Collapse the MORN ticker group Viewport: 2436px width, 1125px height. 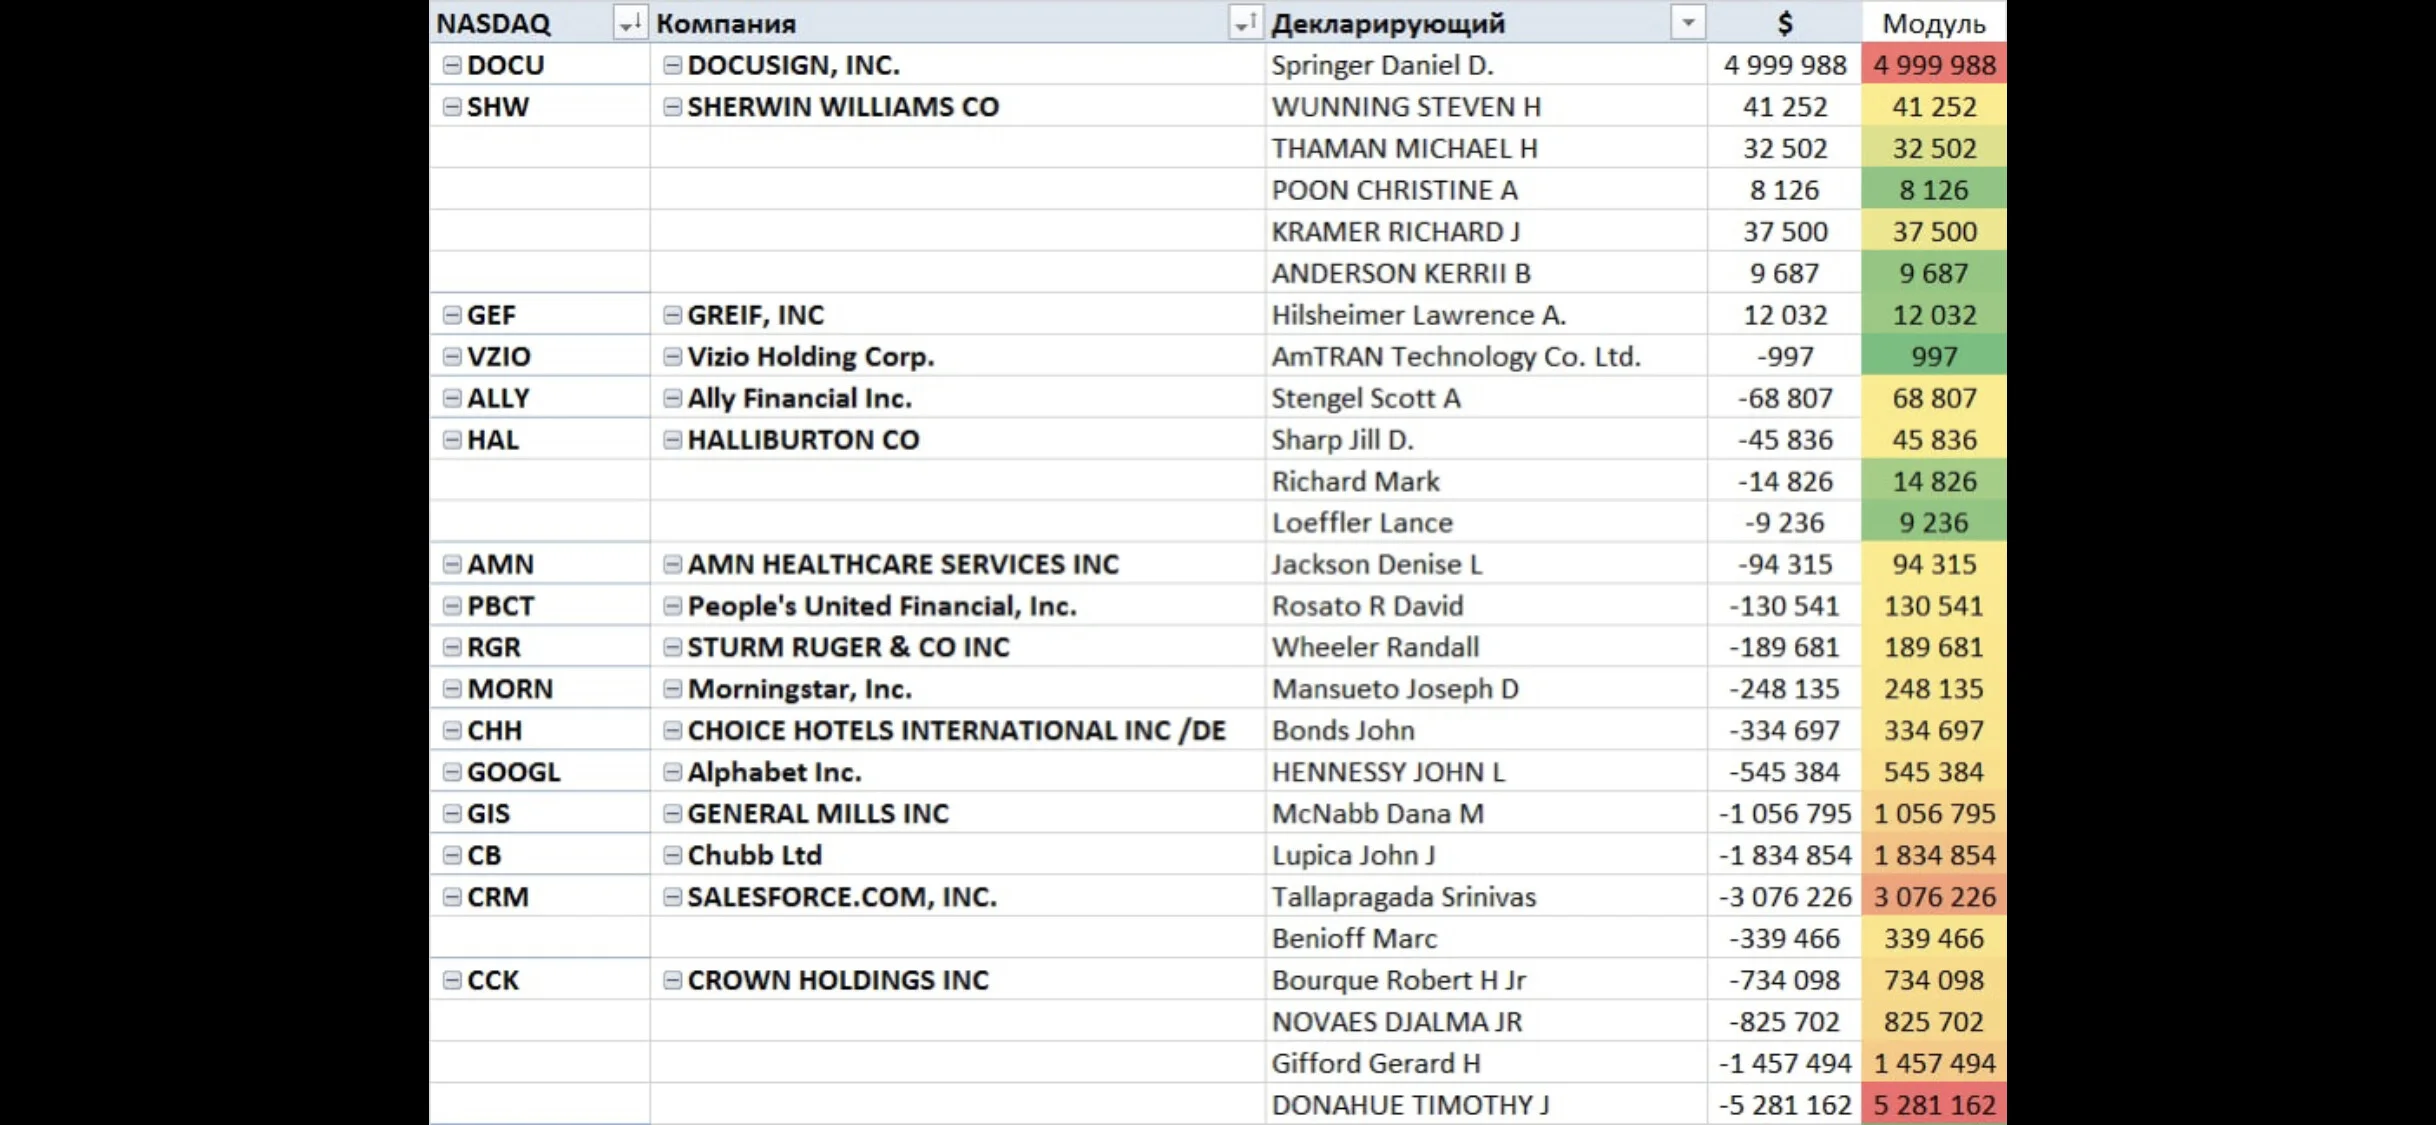pos(452,689)
